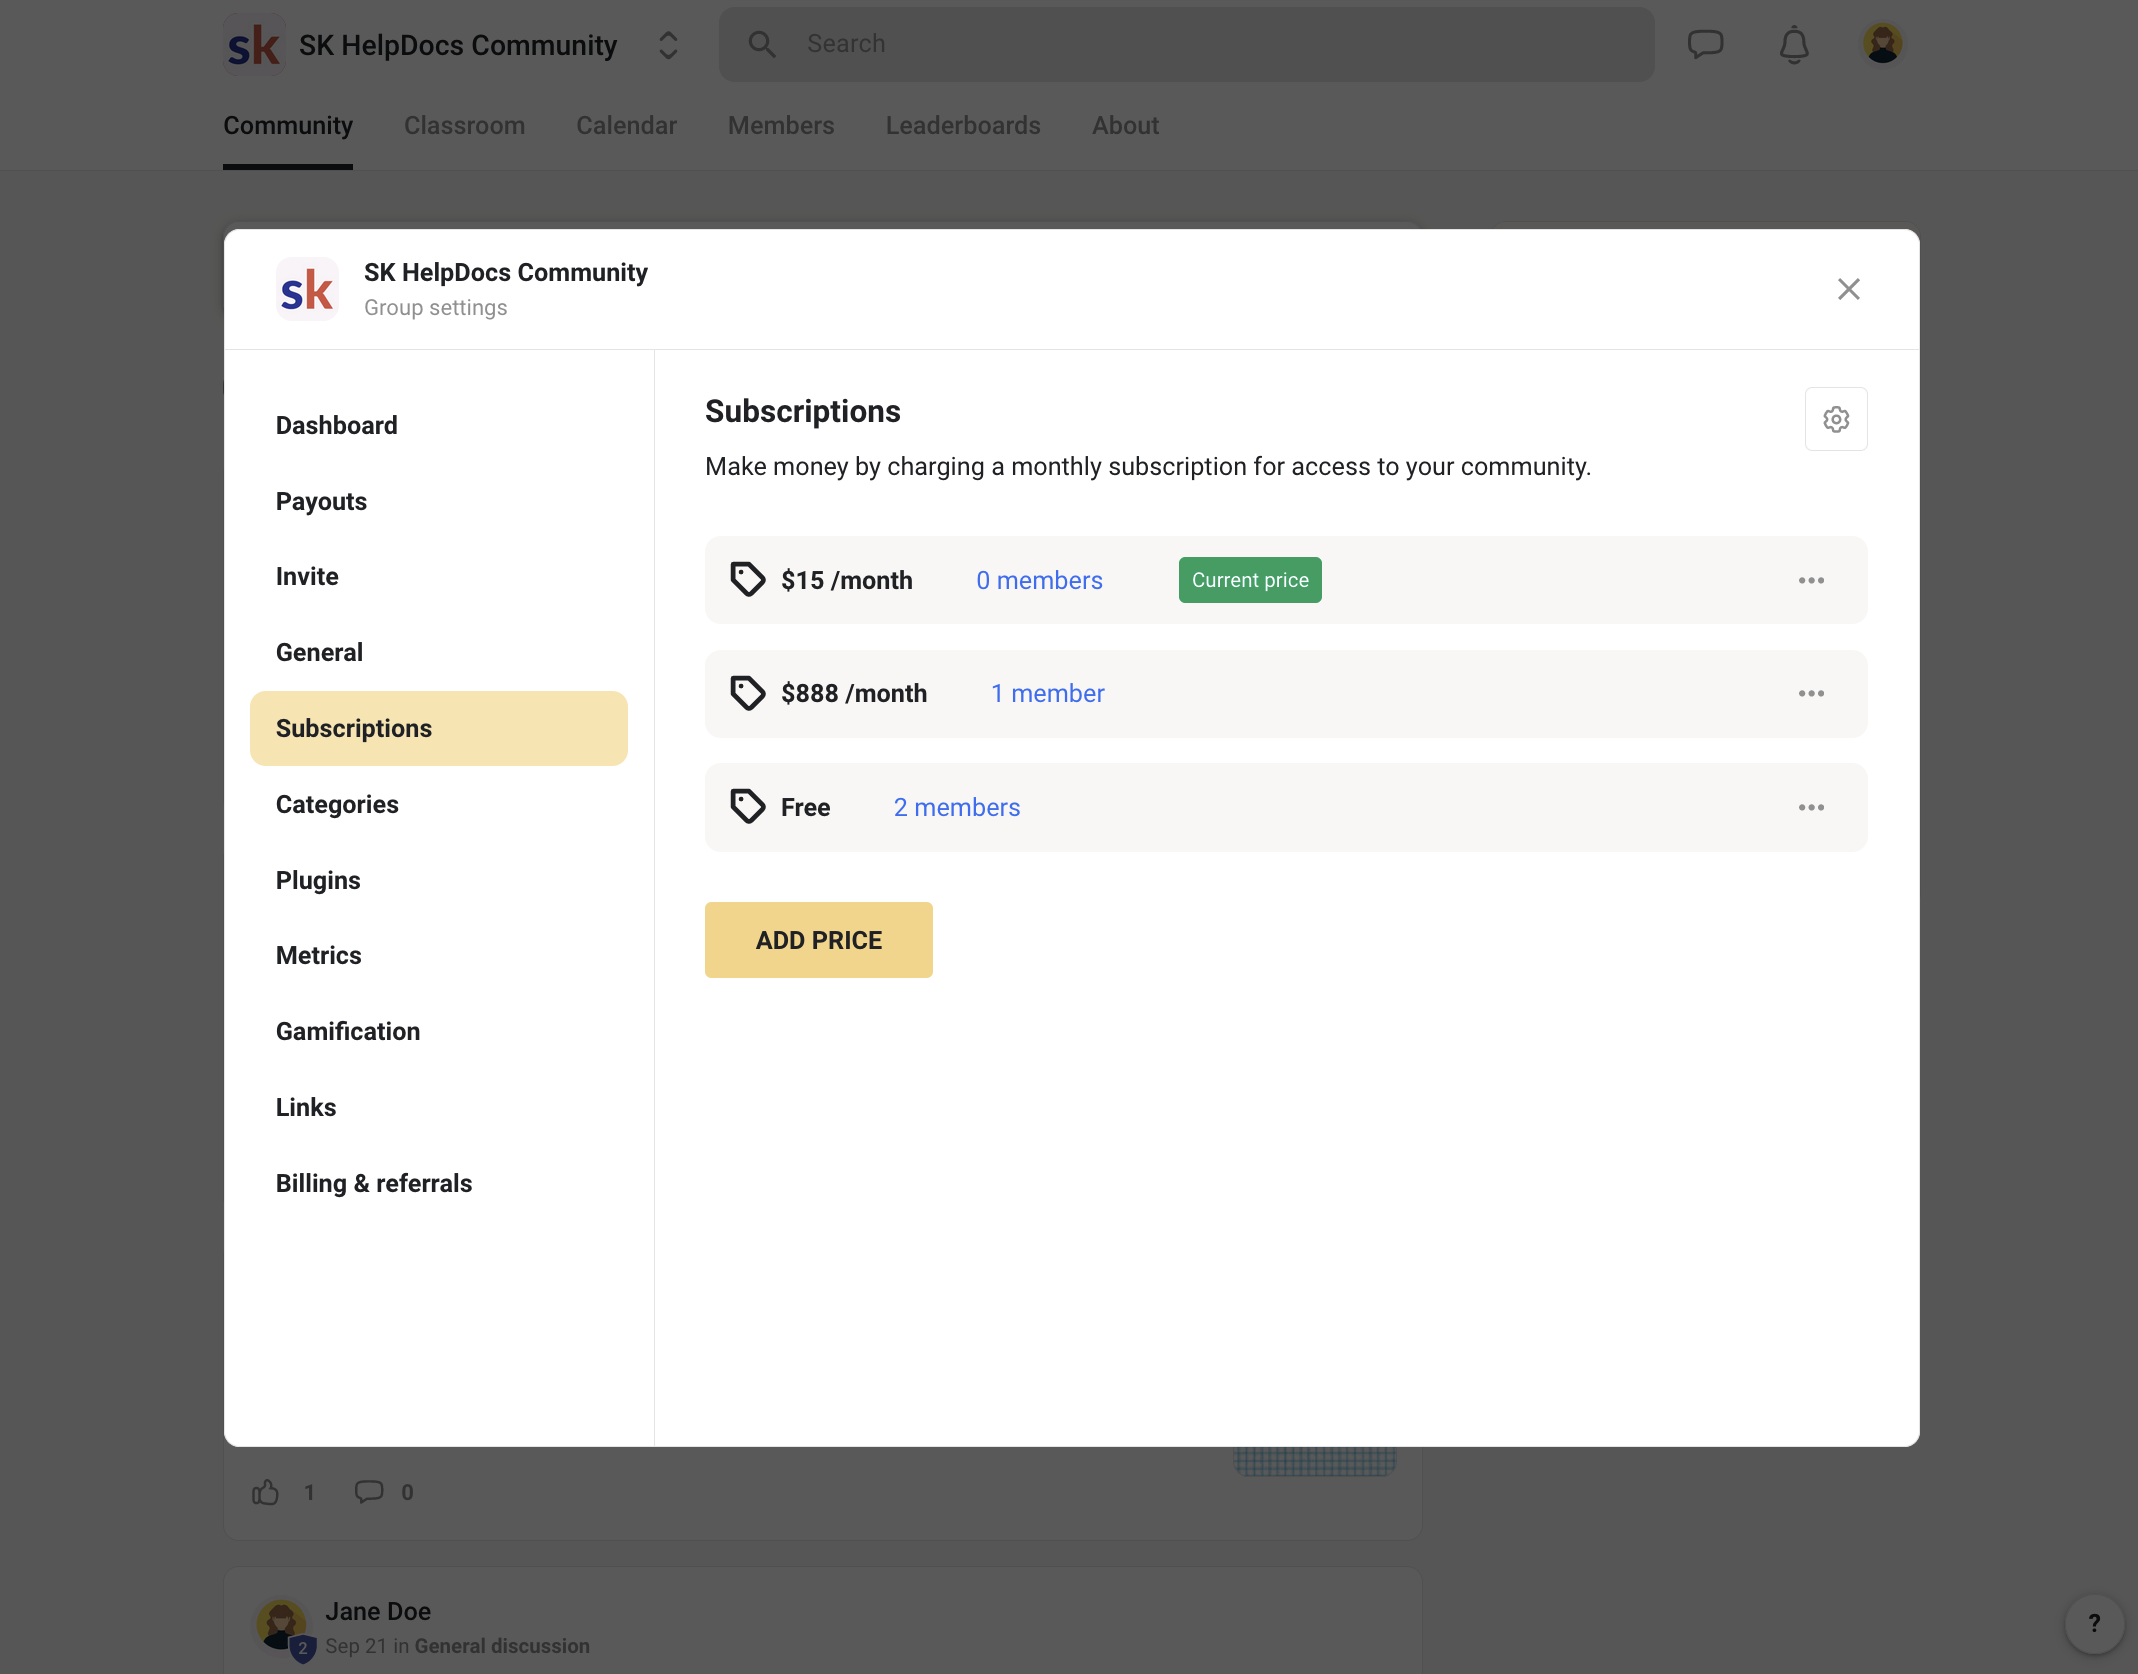Click the magnifier icon in the search bar
Screen dimensions: 2138x1674
pyautogui.click(x=762, y=44)
